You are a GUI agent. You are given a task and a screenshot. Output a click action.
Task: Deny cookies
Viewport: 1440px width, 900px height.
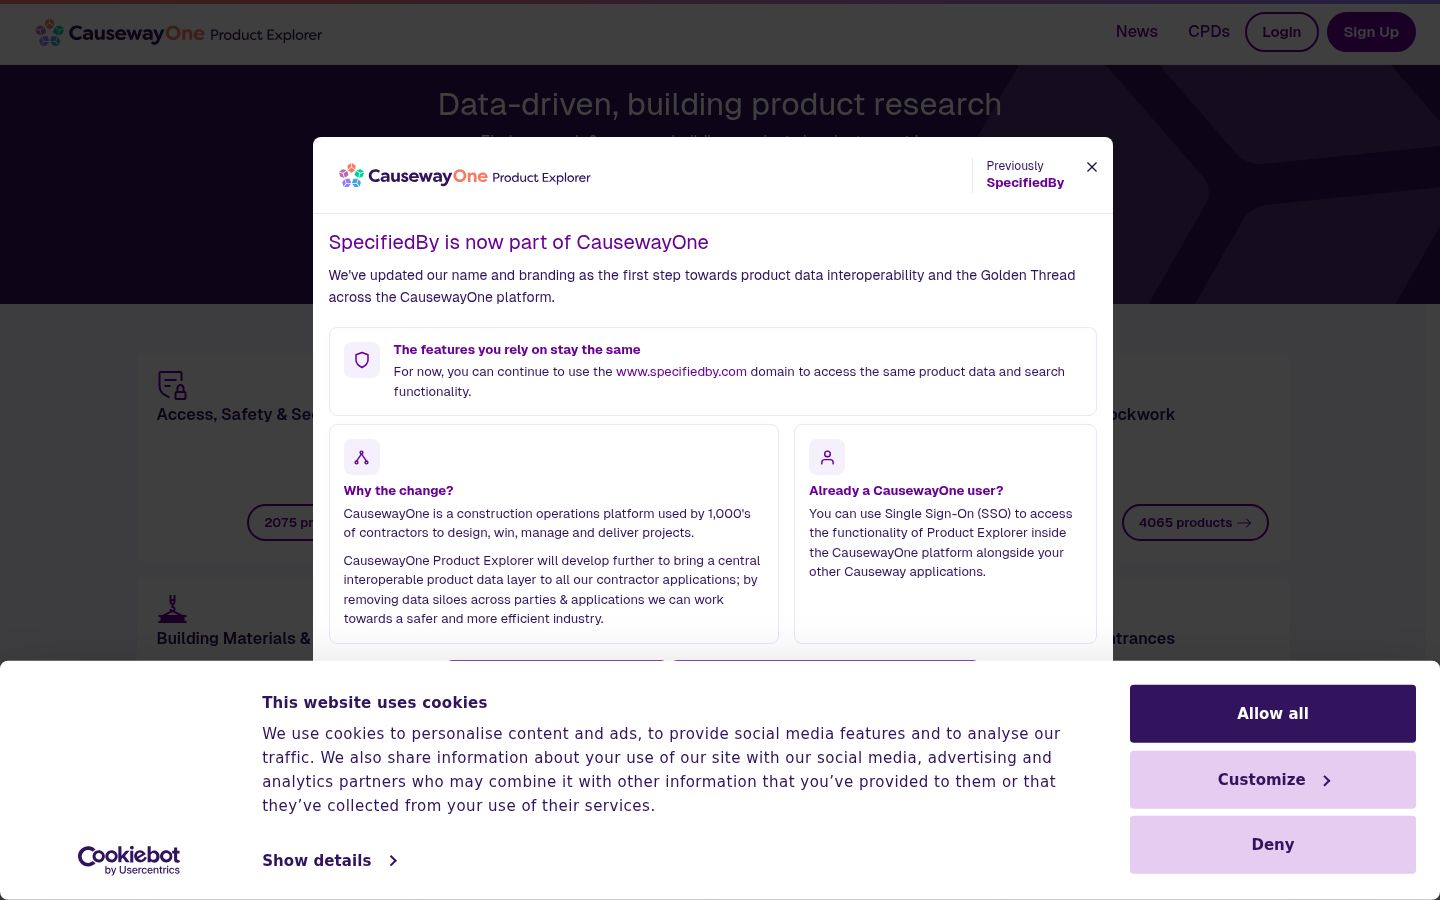click(1273, 845)
